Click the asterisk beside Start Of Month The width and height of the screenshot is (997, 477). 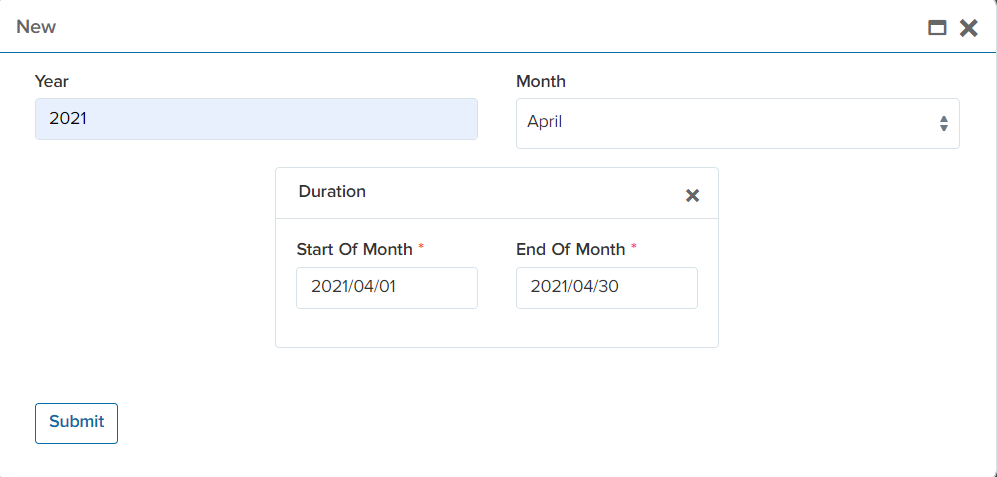421,247
